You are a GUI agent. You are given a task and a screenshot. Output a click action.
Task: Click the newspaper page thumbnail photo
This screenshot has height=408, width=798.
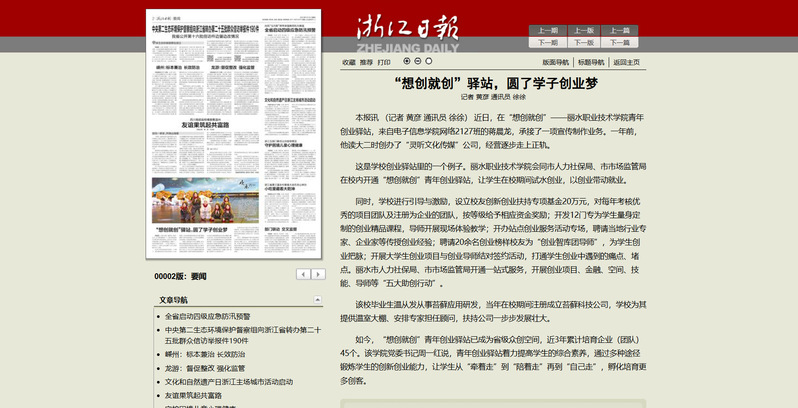click(x=205, y=200)
